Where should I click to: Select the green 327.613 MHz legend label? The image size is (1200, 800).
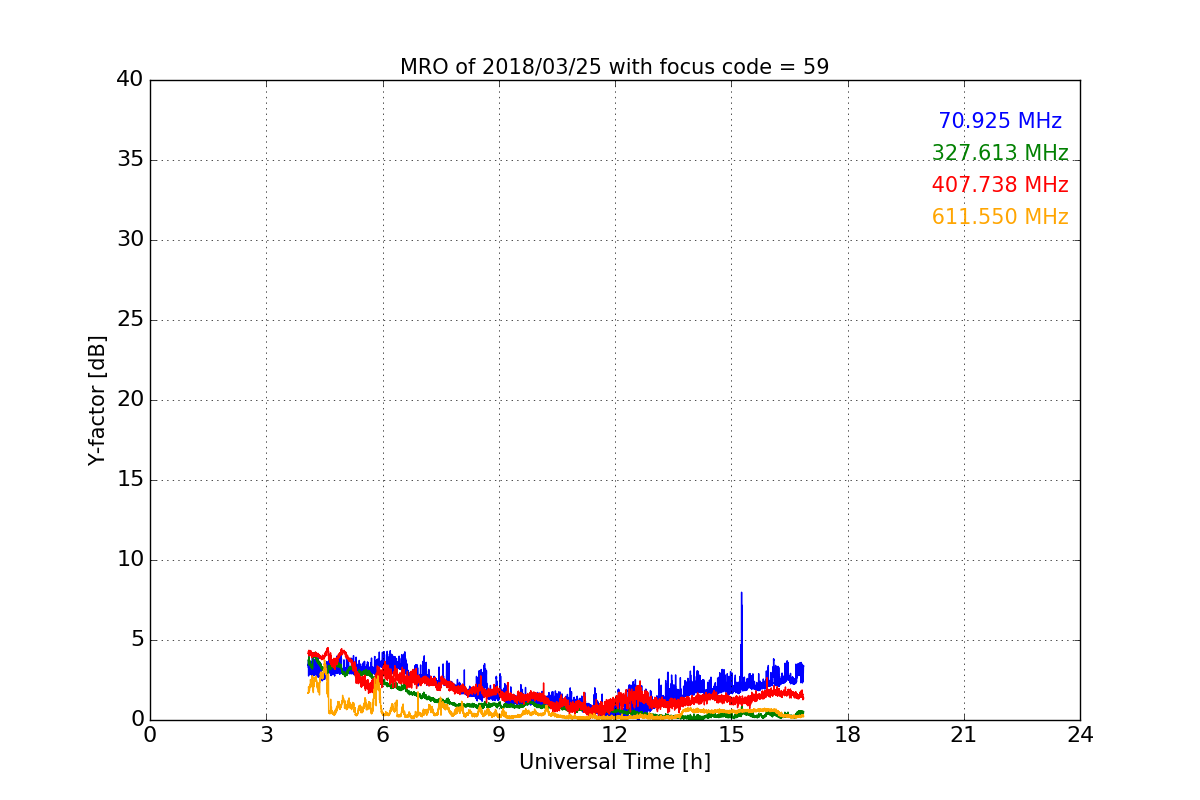(1000, 153)
